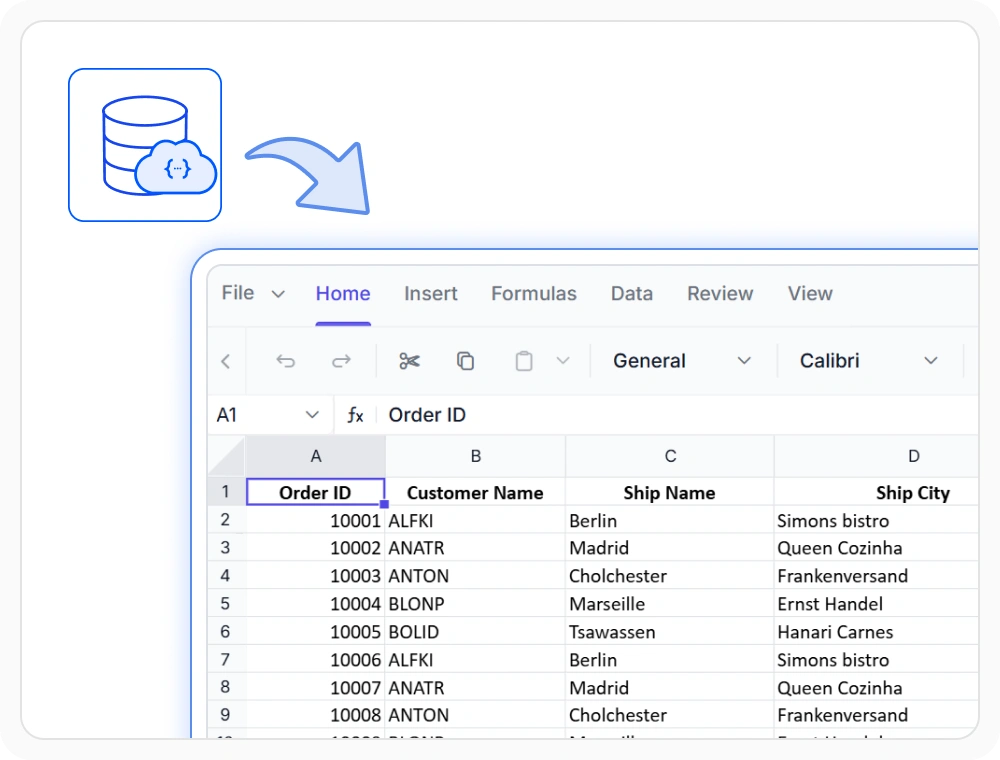The image size is (1000, 760).
Task: Select Frankenversand in row 9
Action: [x=876, y=715]
